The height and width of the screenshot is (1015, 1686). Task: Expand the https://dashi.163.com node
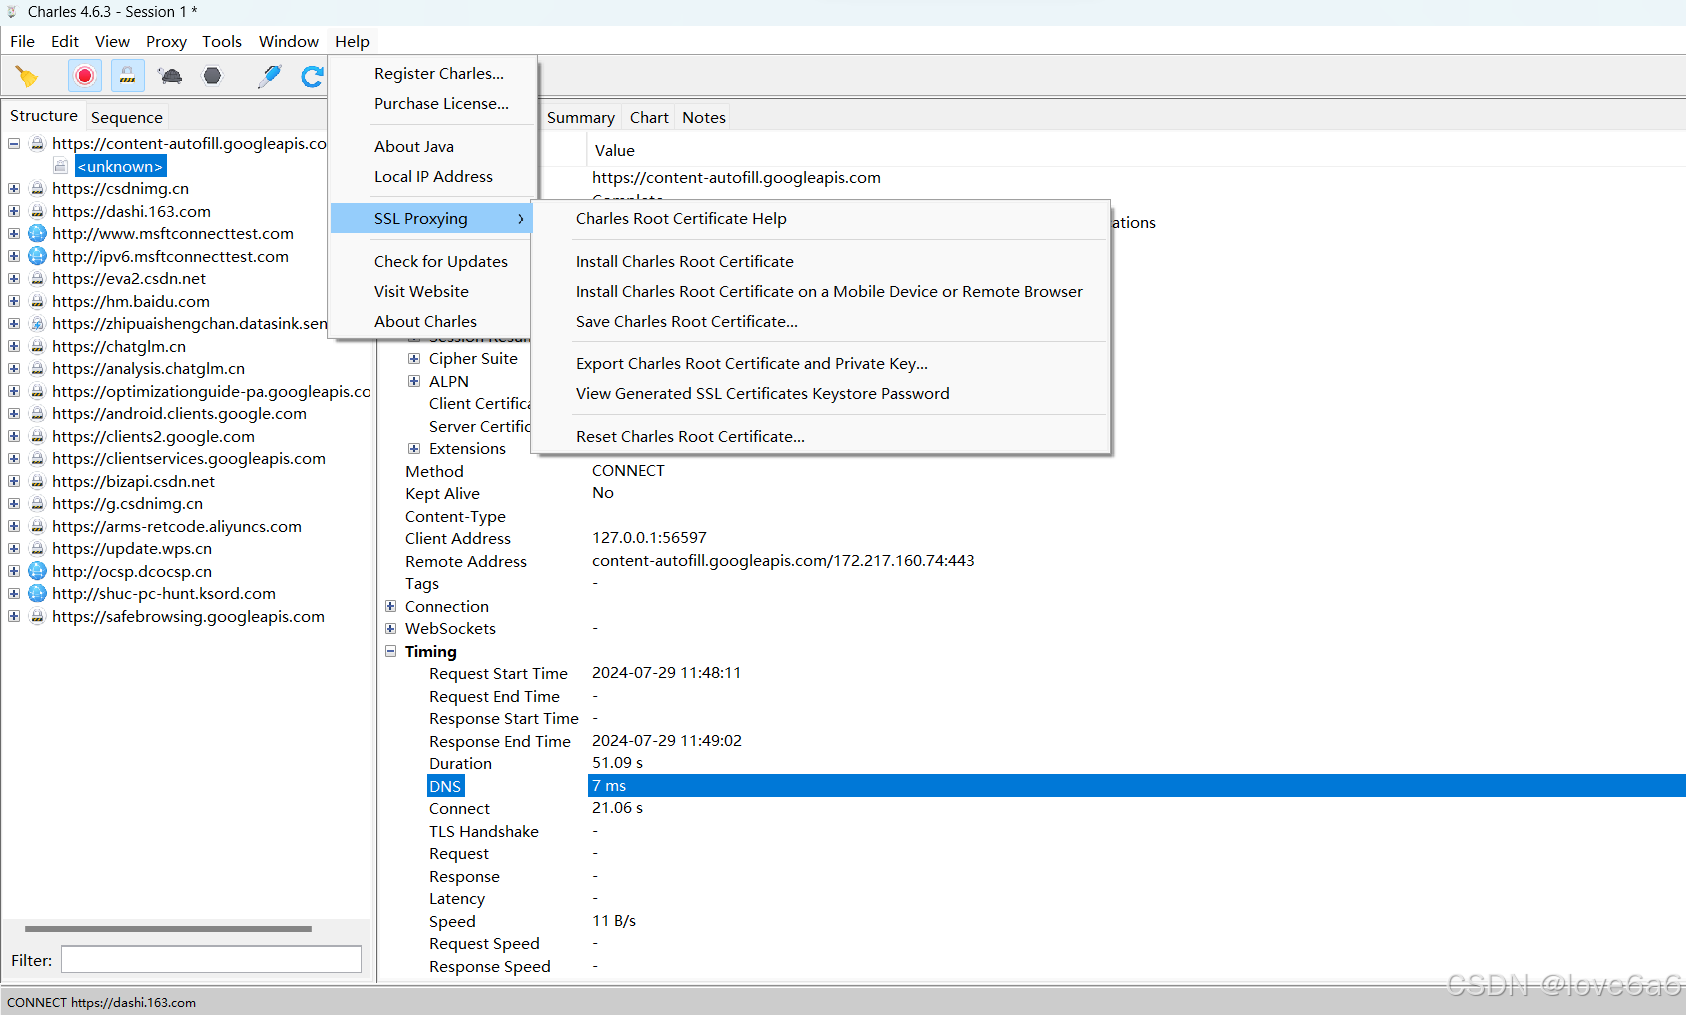14,211
